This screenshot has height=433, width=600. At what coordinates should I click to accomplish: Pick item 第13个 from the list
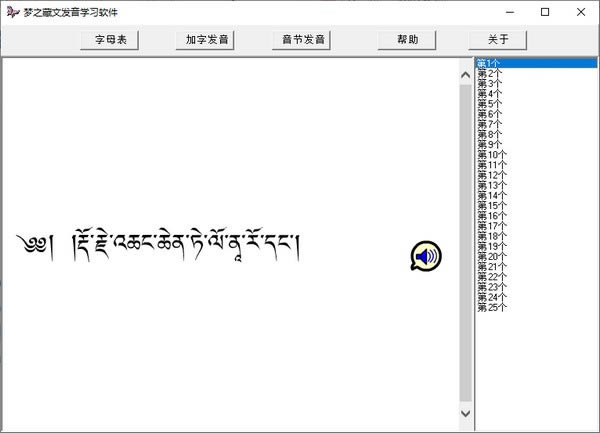492,185
